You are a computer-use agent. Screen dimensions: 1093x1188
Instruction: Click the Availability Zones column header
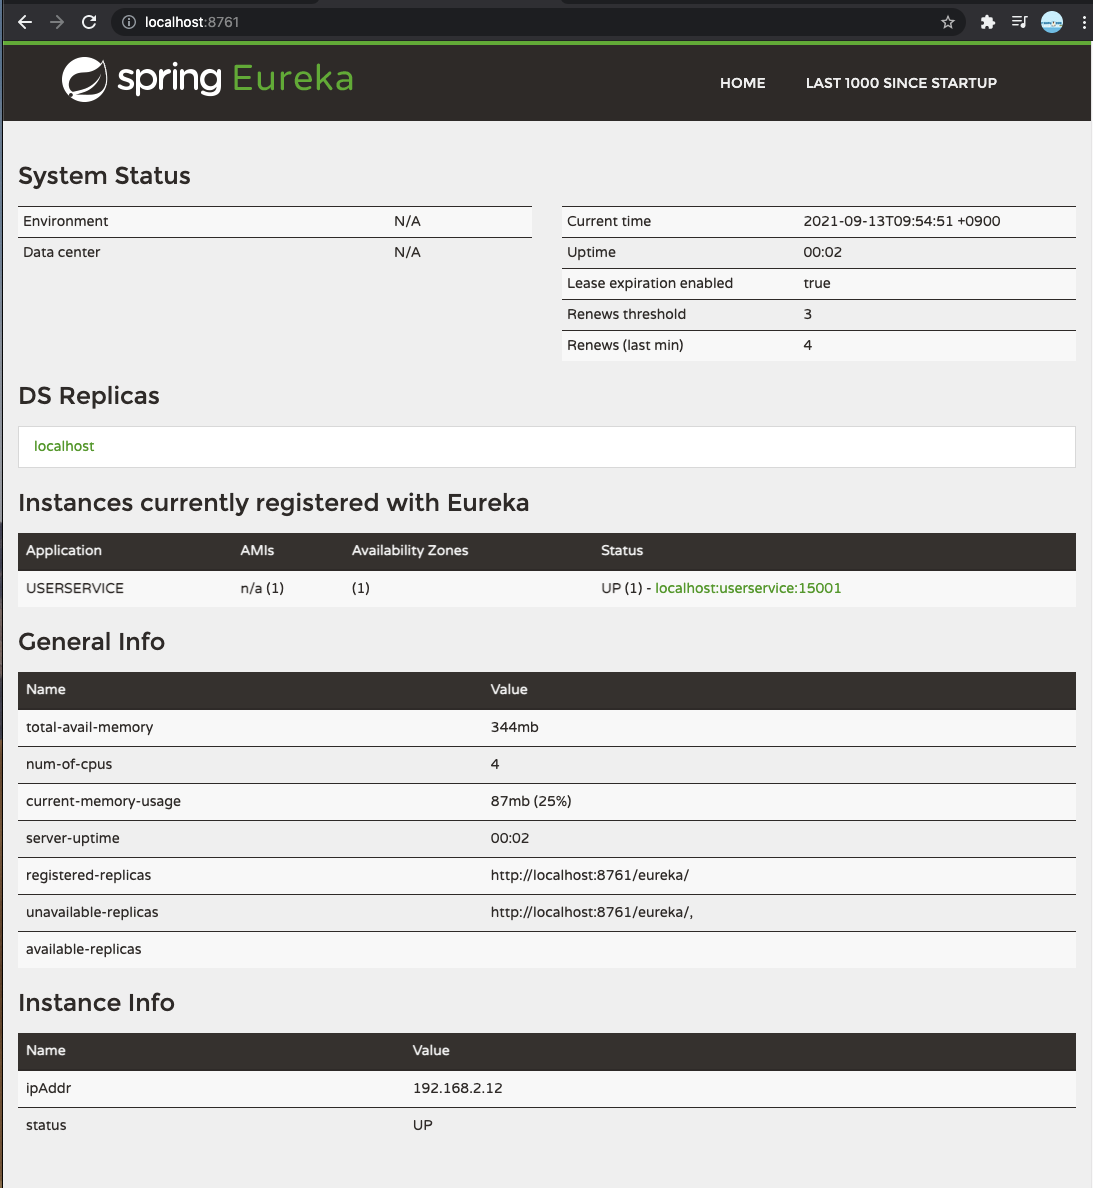pyautogui.click(x=410, y=551)
